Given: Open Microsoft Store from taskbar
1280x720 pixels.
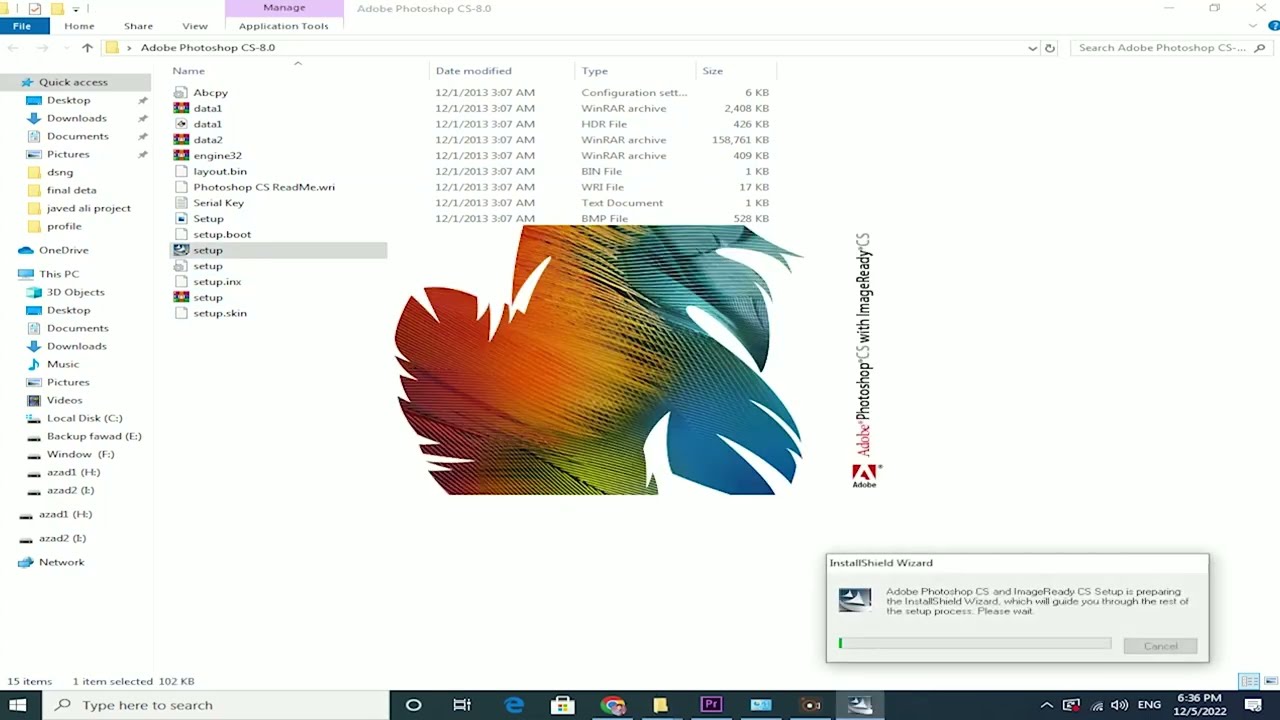Looking at the screenshot, I should (562, 705).
